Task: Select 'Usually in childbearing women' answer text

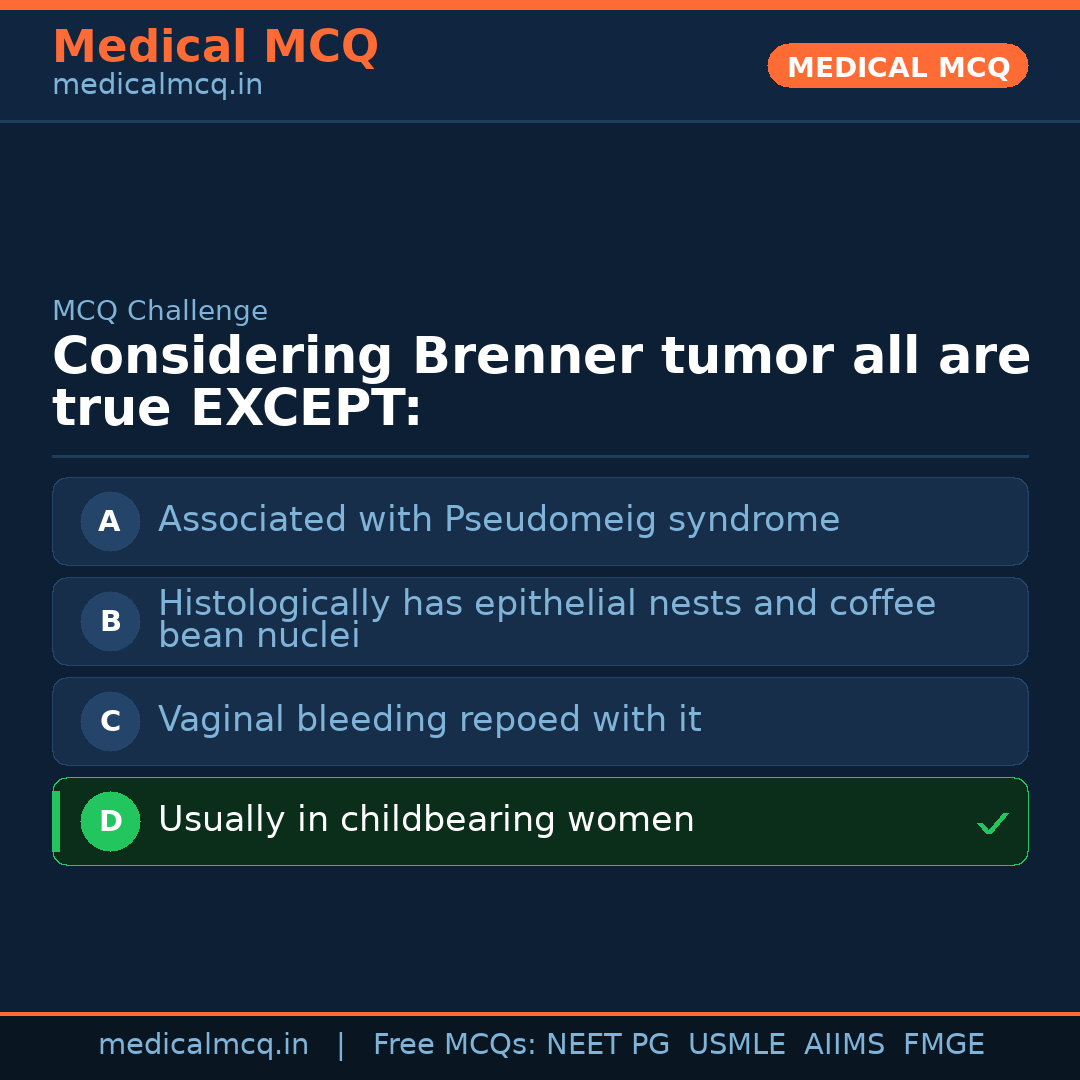Action: point(426,820)
